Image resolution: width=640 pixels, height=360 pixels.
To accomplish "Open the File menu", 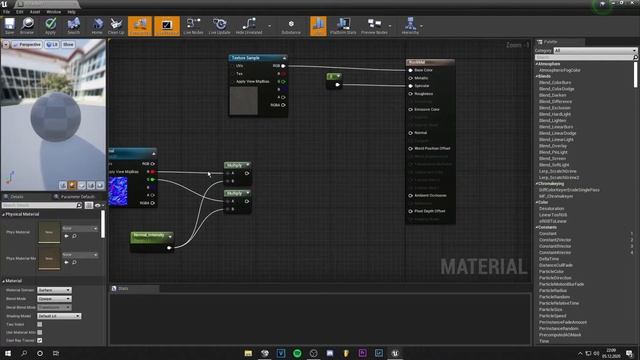I will tap(7, 12).
